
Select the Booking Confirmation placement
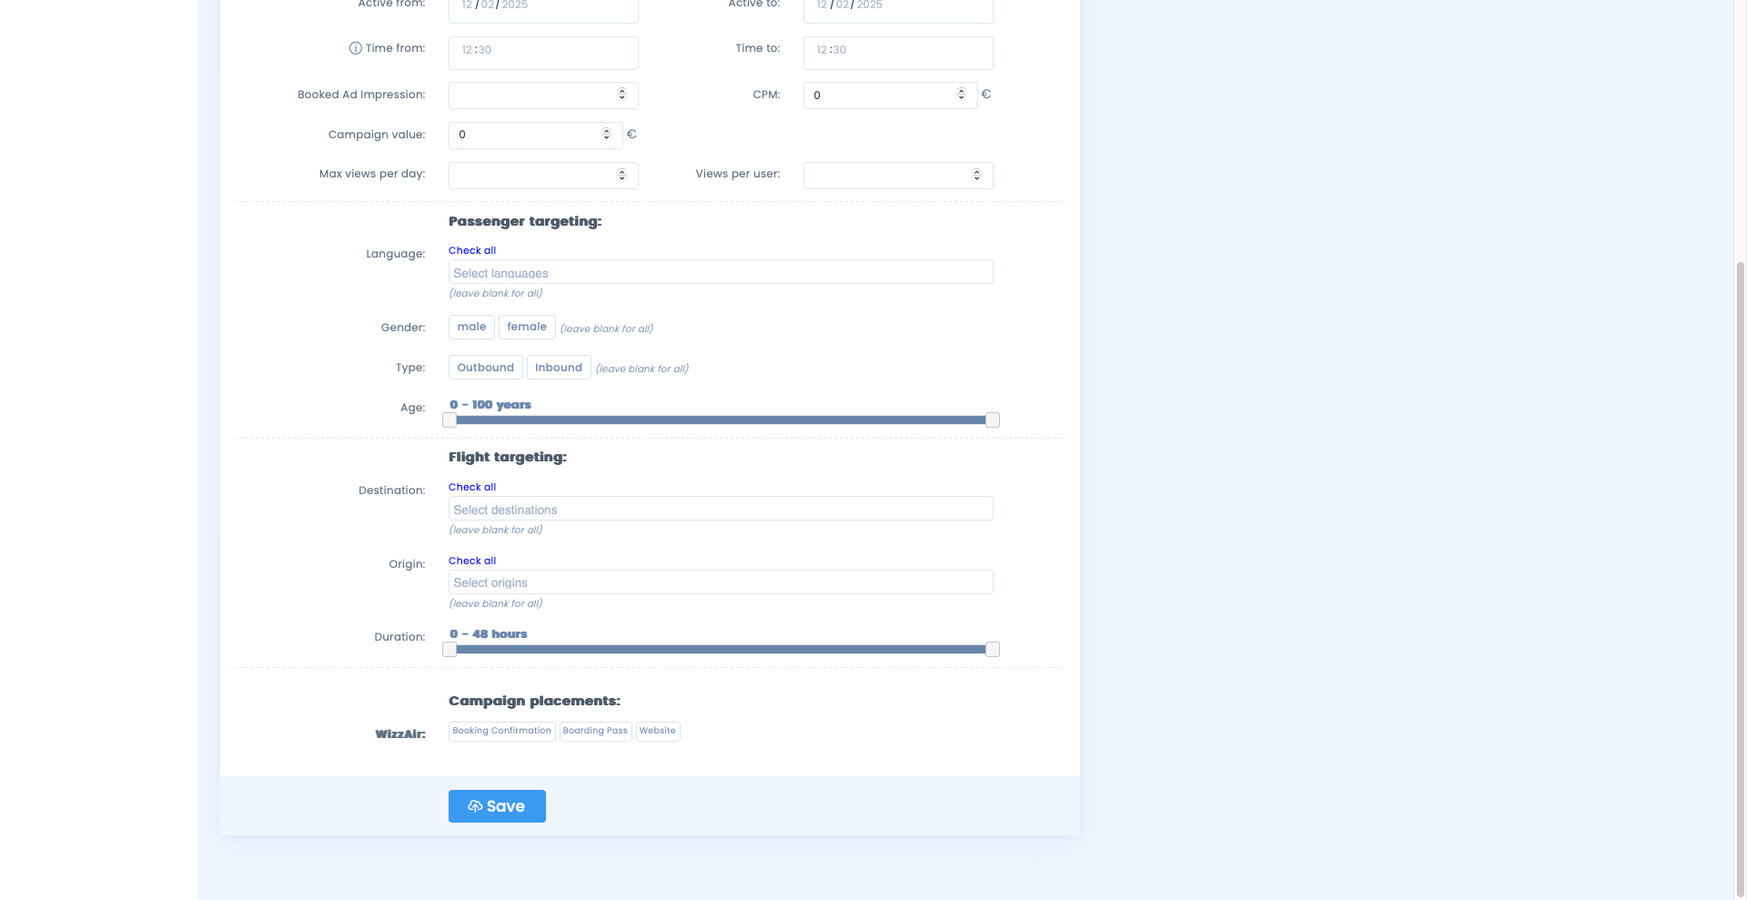[501, 731]
